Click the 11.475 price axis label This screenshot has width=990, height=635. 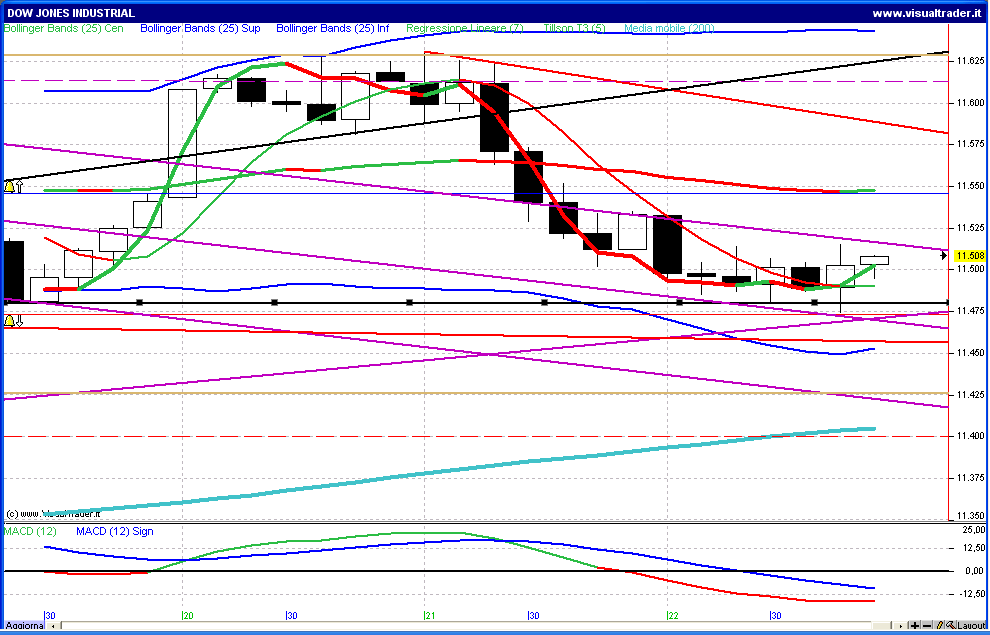[x=970, y=311]
